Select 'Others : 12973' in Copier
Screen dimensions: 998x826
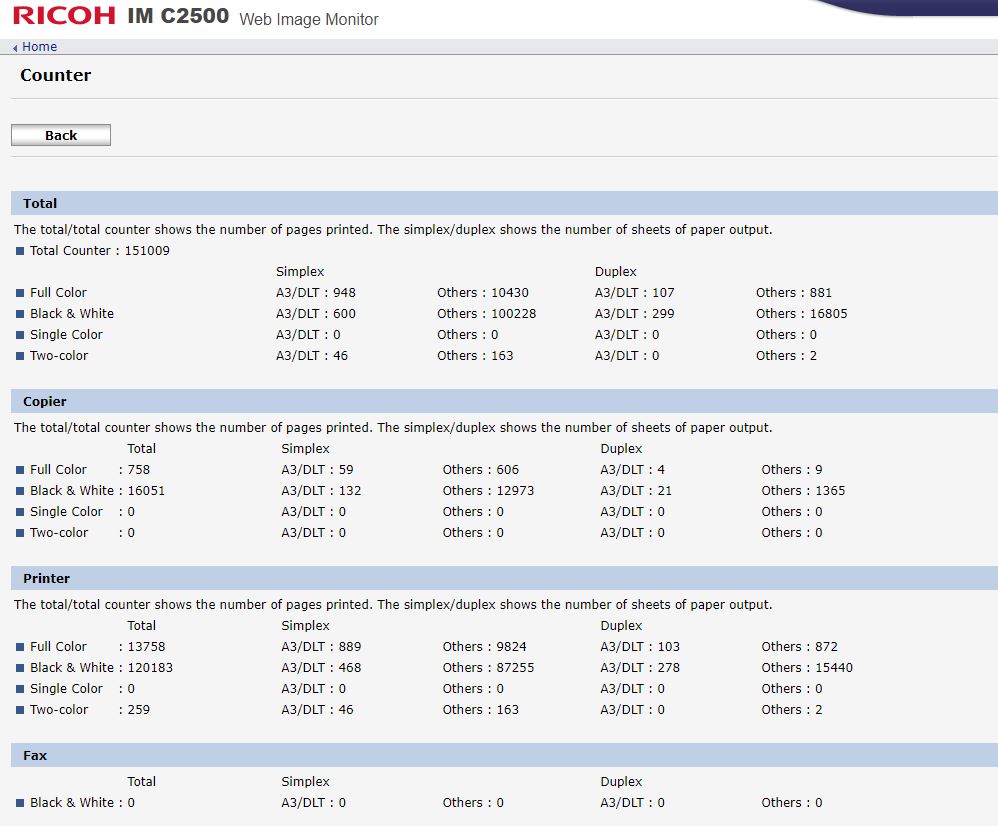488,490
